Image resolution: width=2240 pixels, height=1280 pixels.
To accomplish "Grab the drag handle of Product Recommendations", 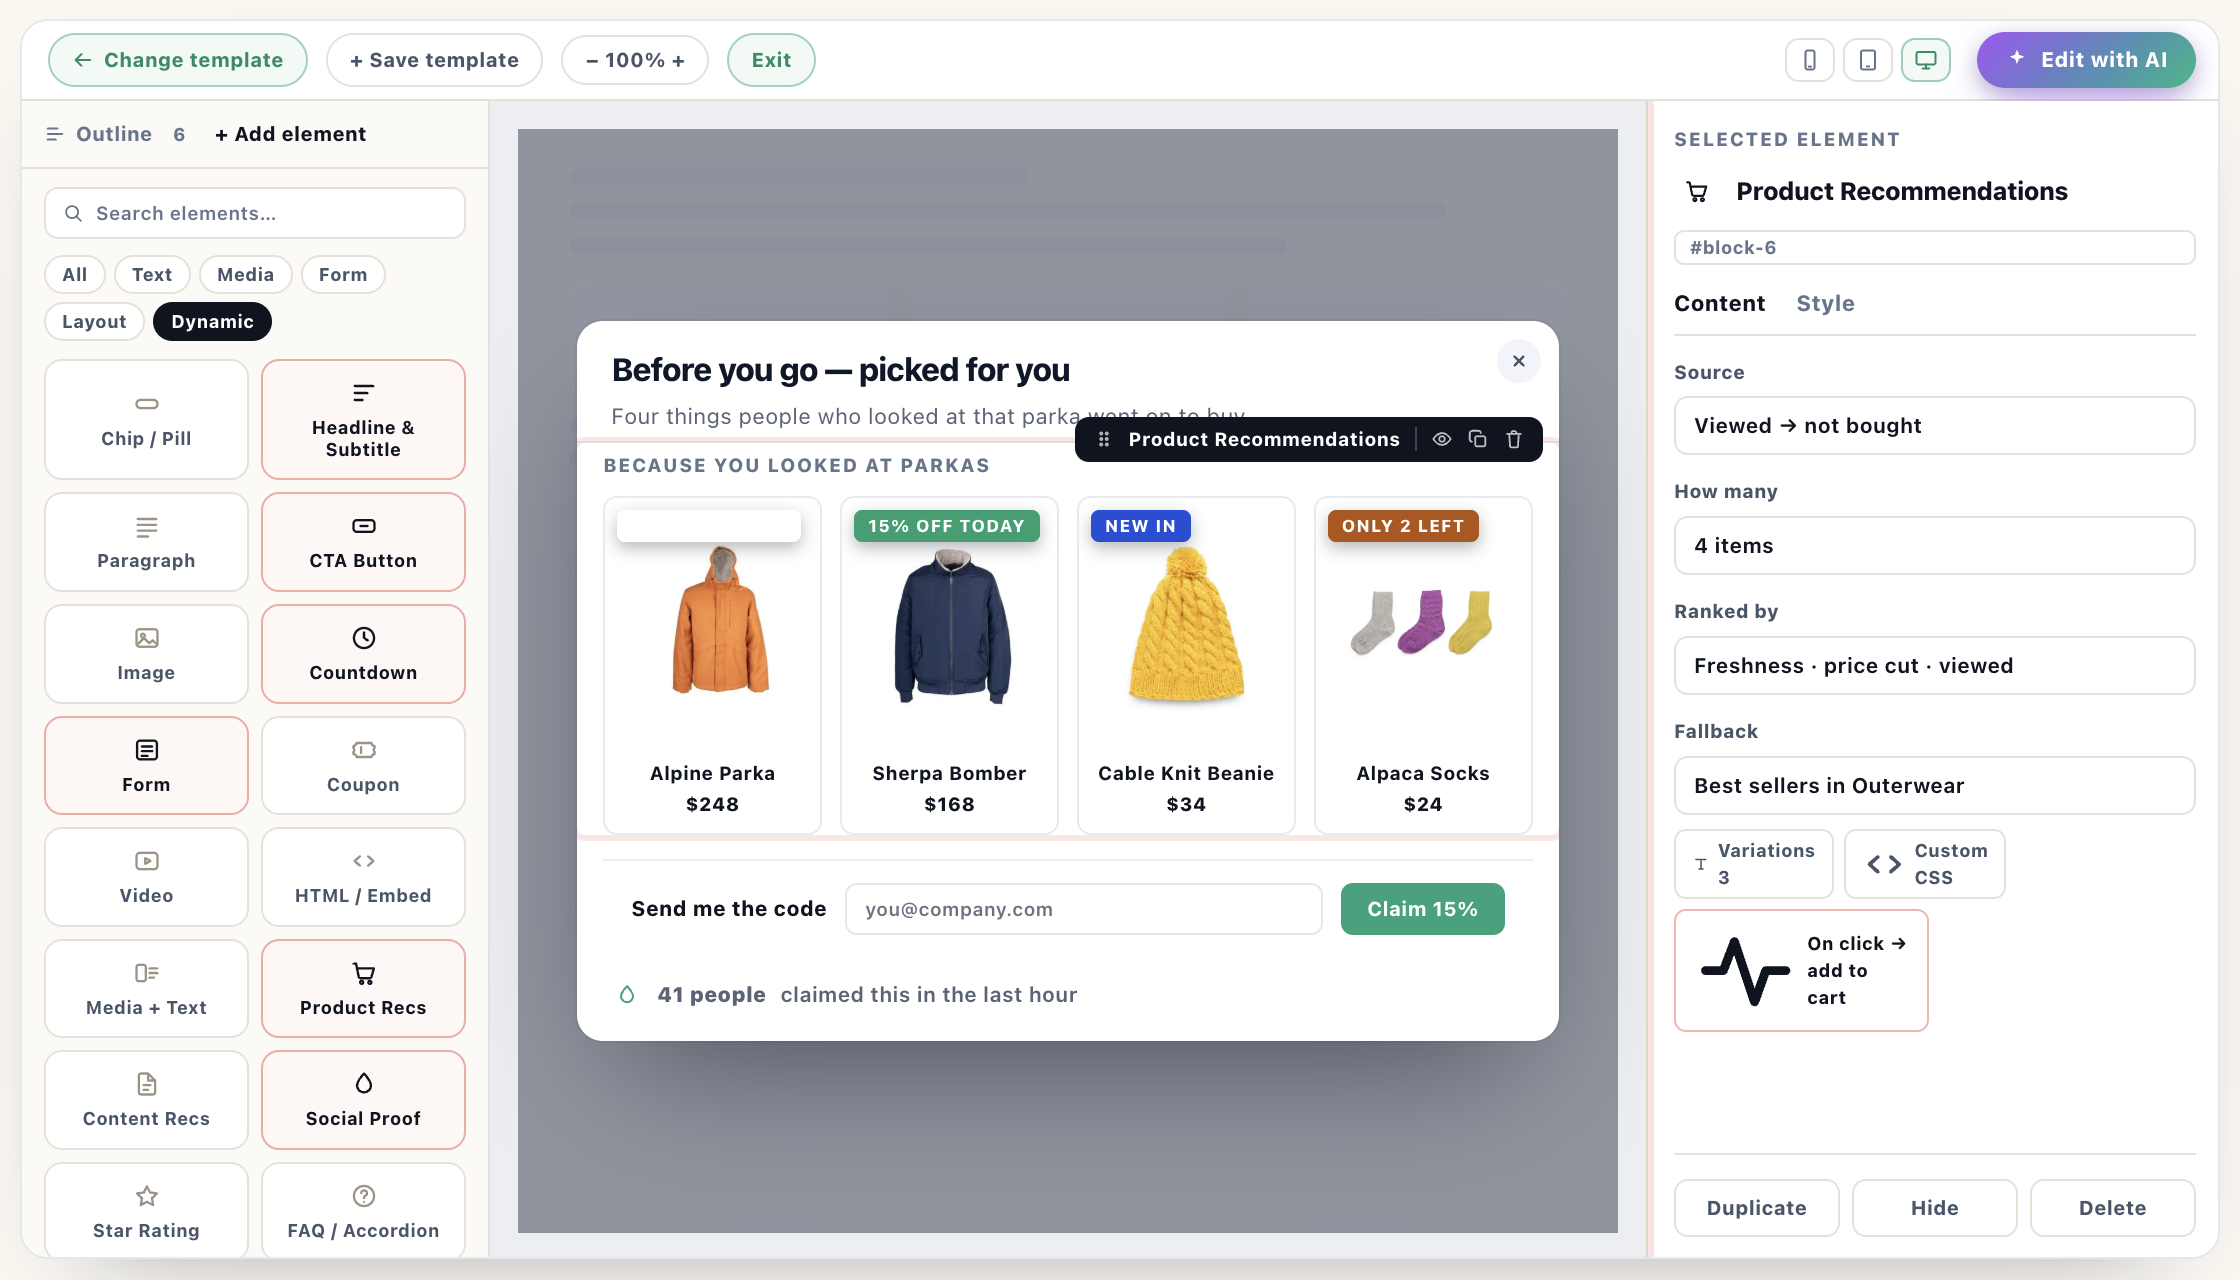I will pyautogui.click(x=1104, y=439).
